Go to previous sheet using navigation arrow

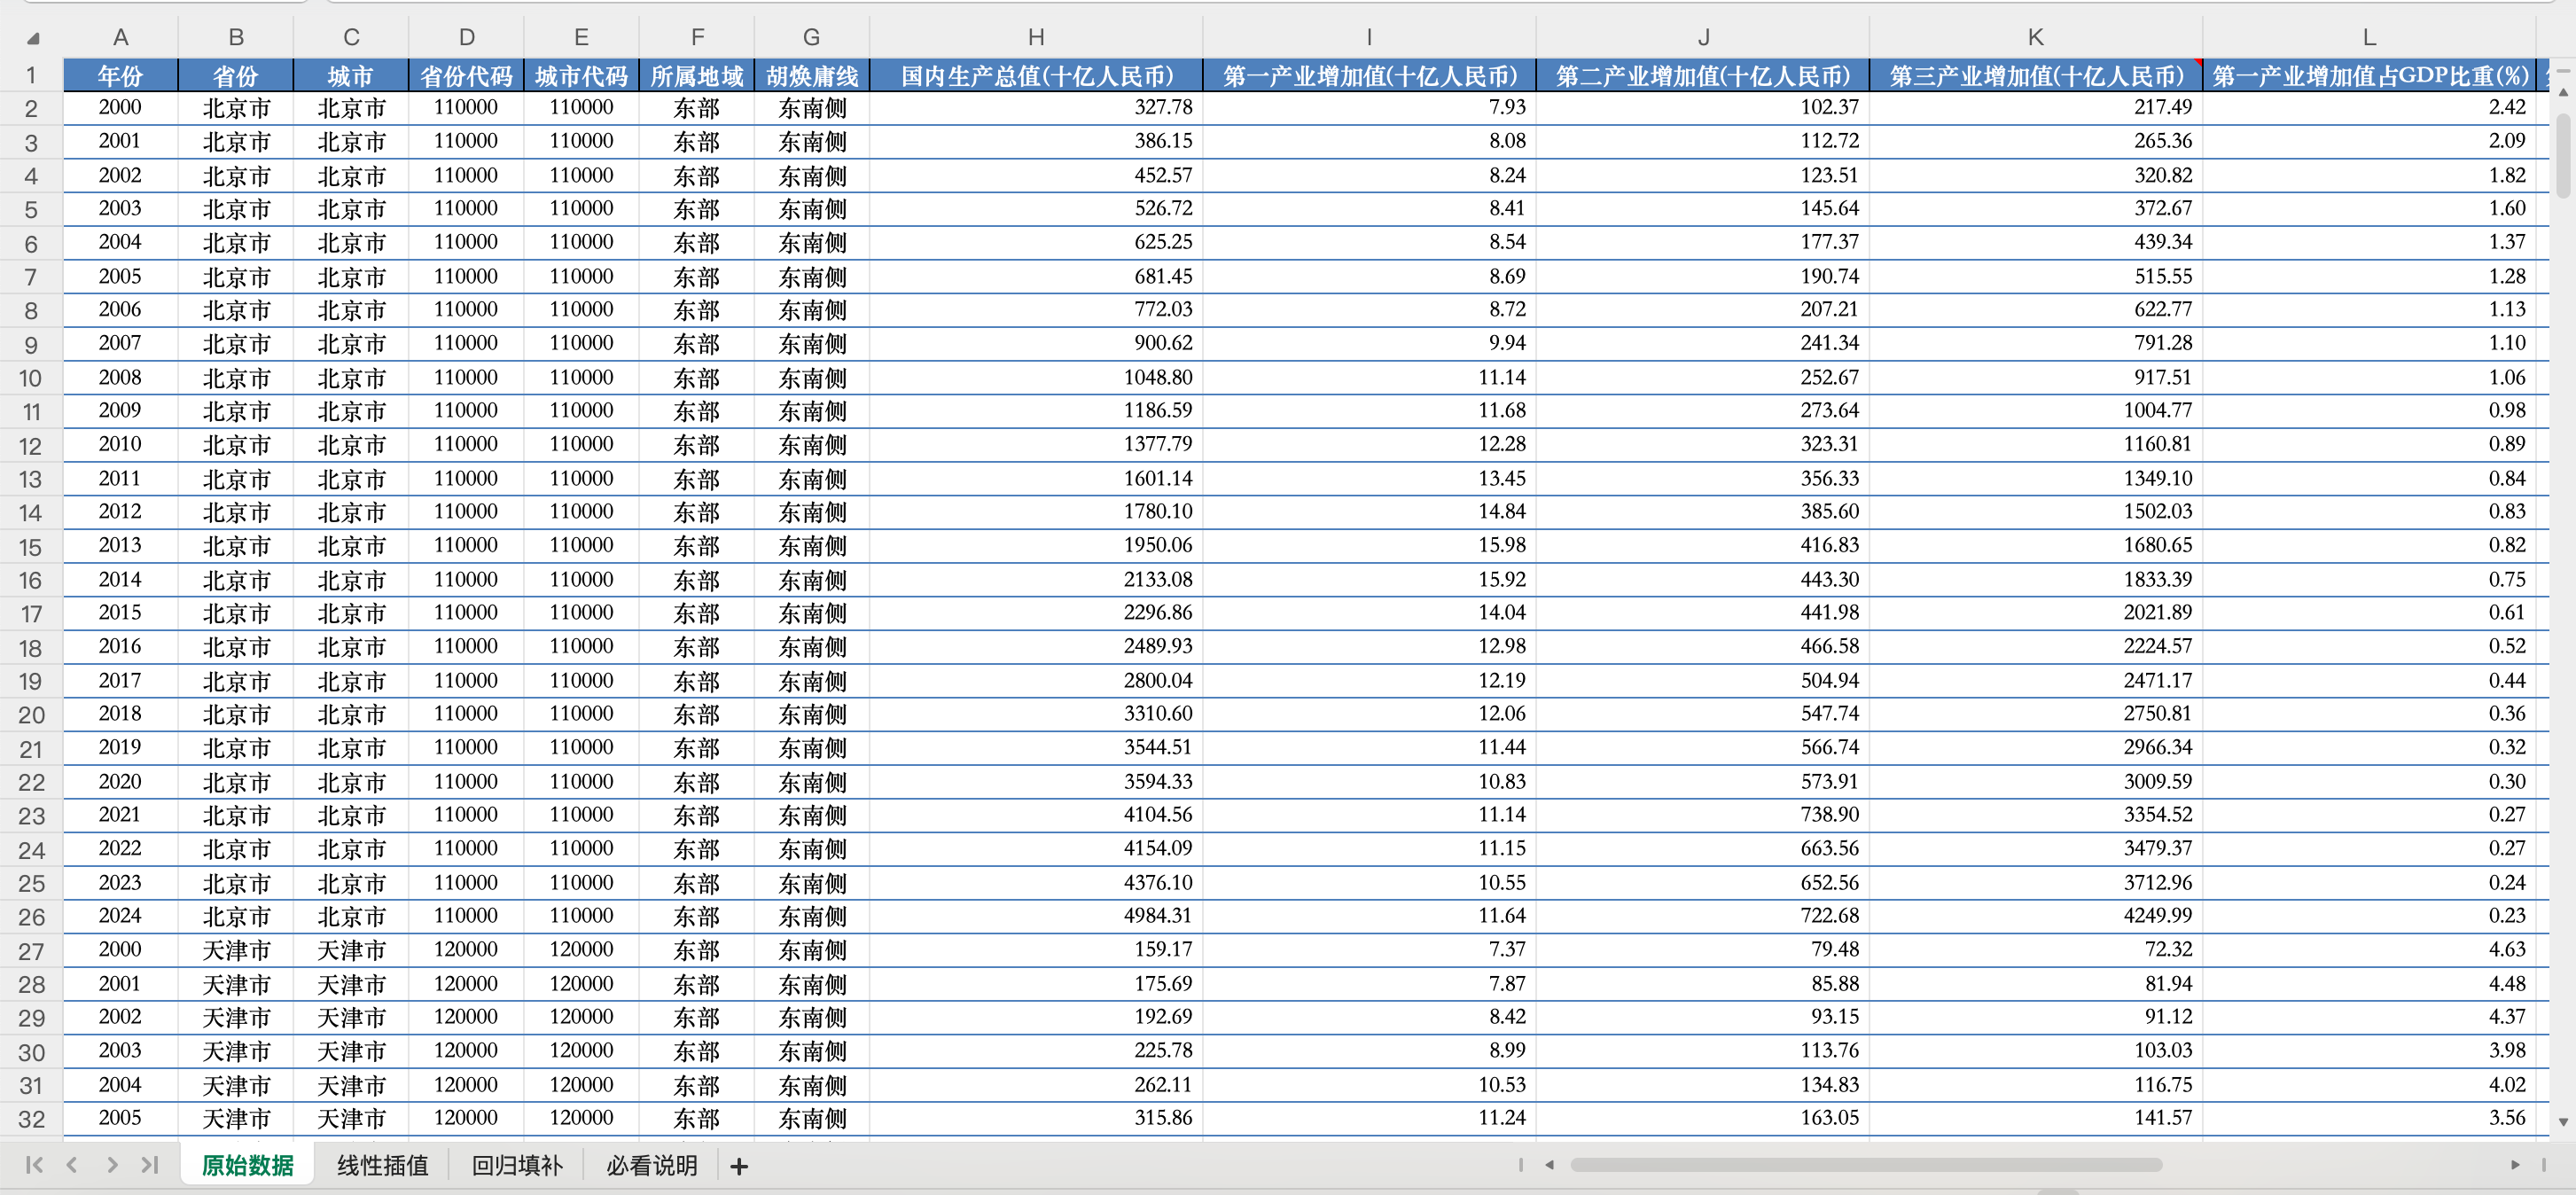point(72,1165)
